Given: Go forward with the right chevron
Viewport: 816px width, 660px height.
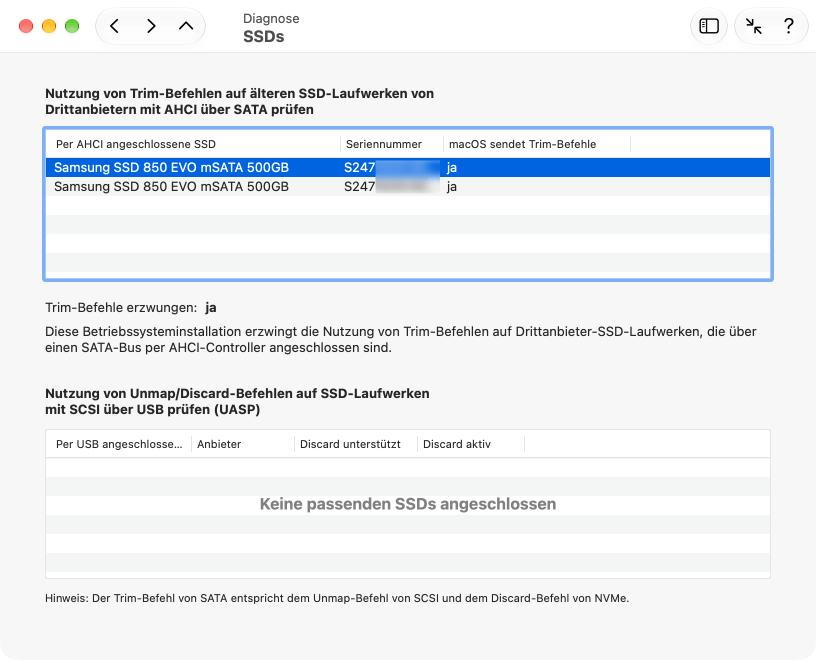Looking at the screenshot, I should 151,26.
